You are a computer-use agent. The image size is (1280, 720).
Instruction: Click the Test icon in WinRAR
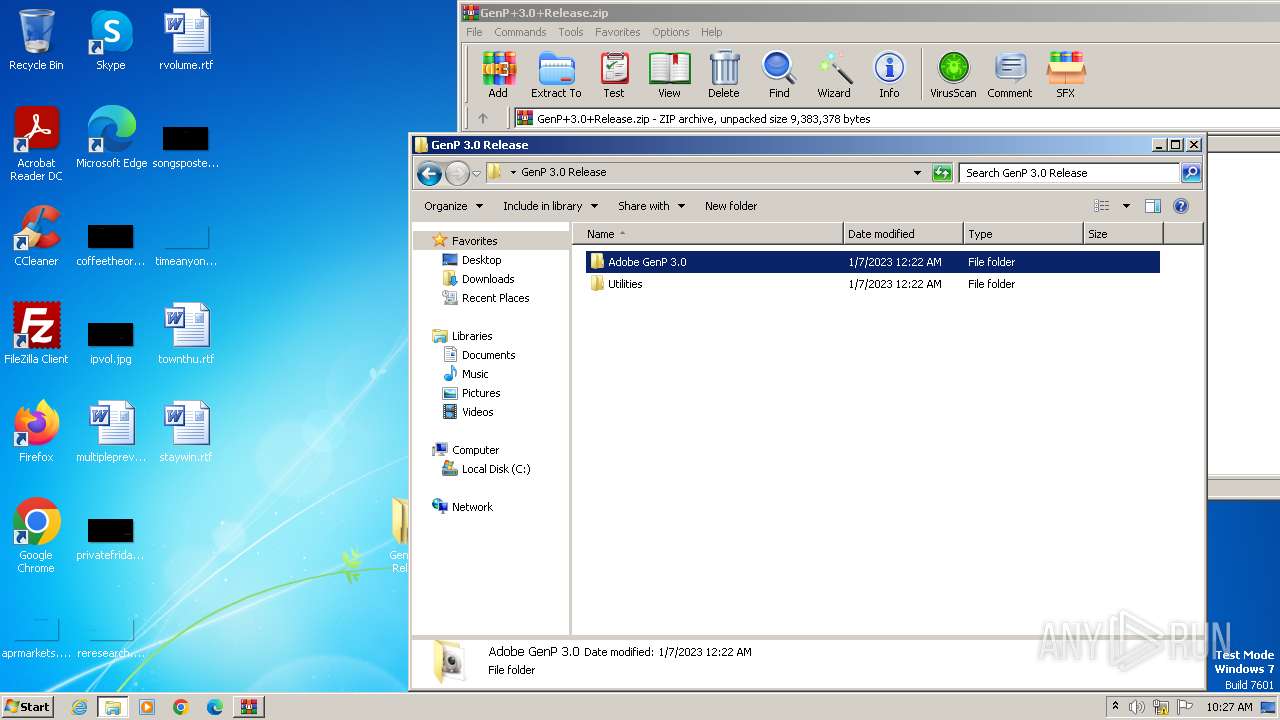613,75
